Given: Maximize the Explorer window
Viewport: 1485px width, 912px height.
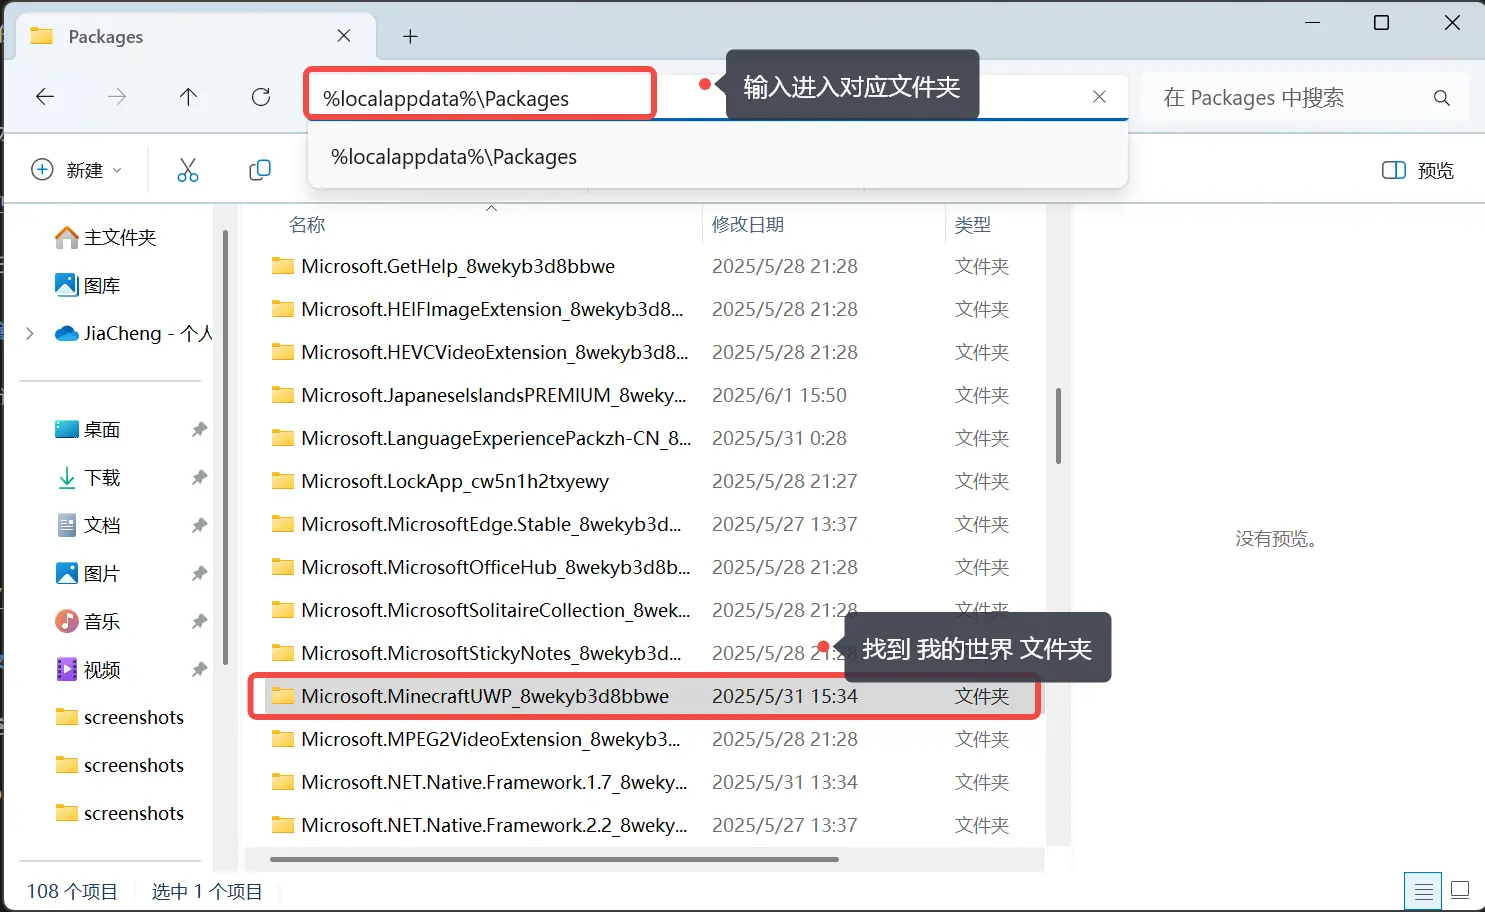Looking at the screenshot, I should click(1381, 22).
